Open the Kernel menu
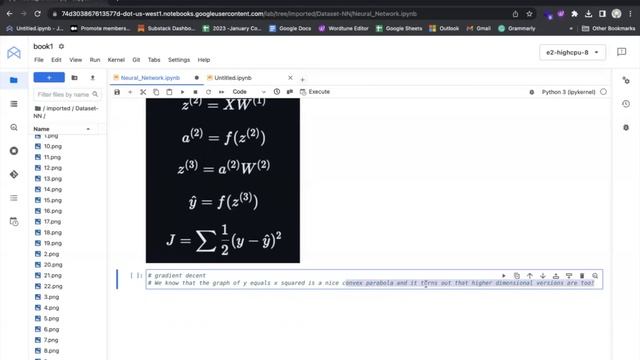This screenshot has width=640, height=360. point(116,60)
